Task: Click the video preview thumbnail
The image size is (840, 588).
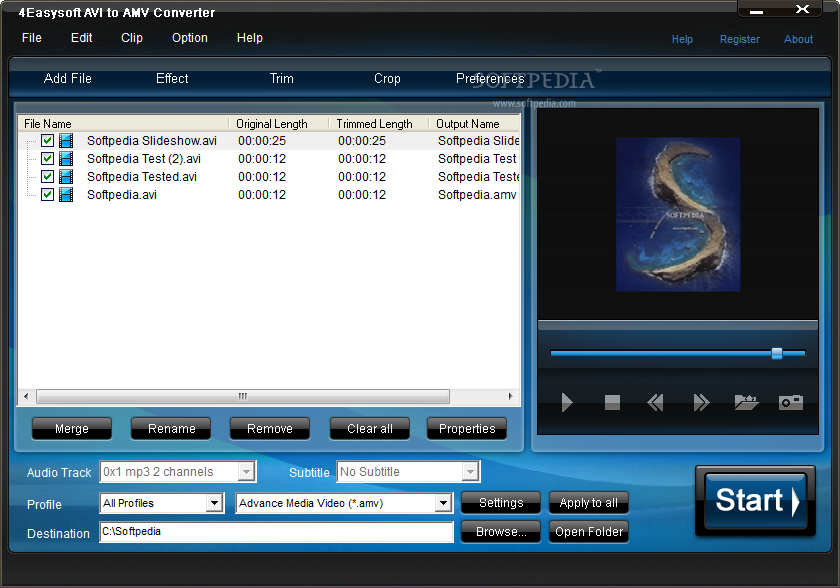Action: coord(678,214)
